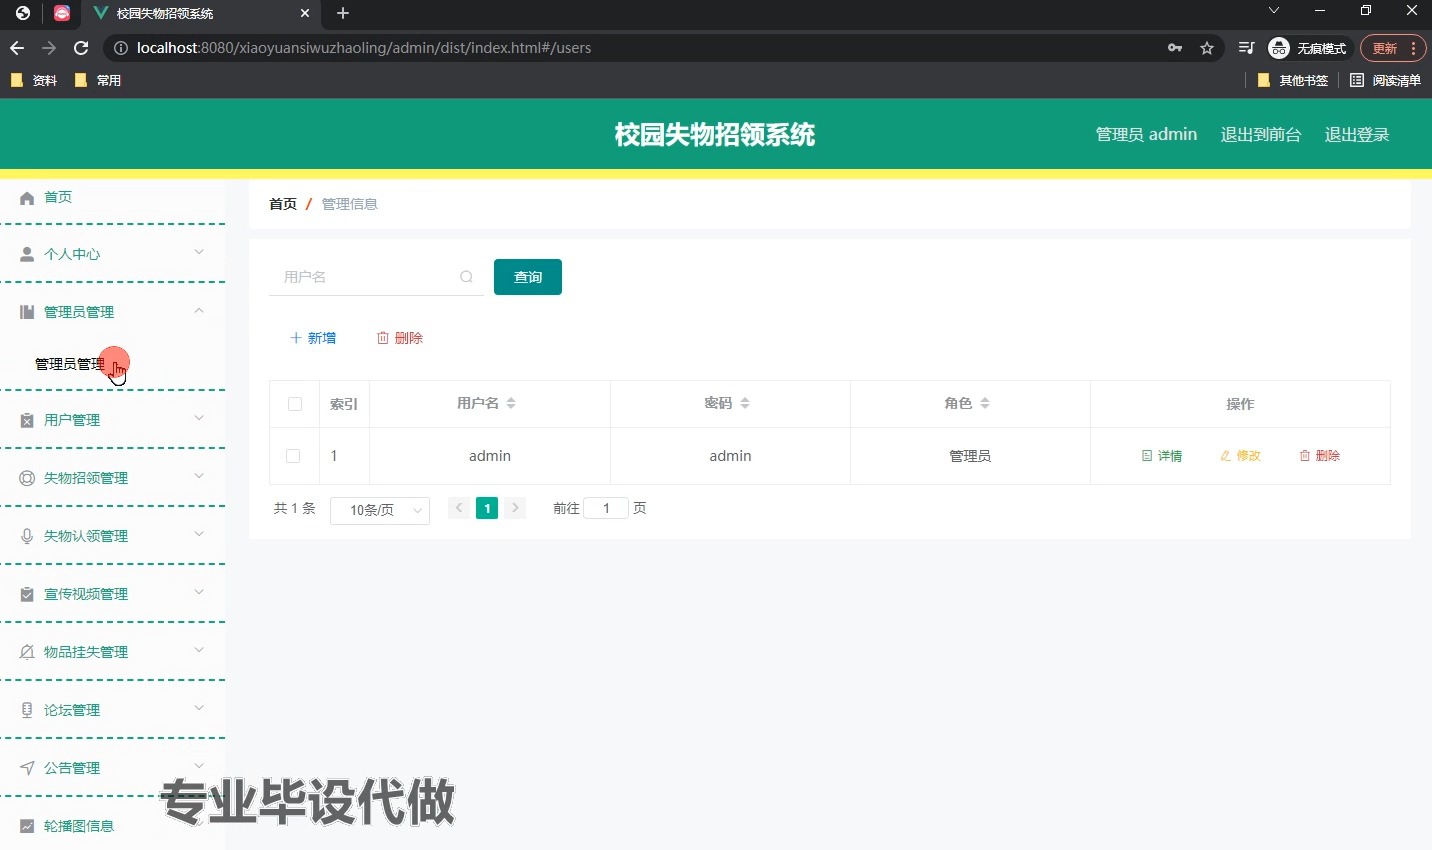
Task: Click the microphone icon beside 失物认领管理
Action: pyautogui.click(x=27, y=536)
